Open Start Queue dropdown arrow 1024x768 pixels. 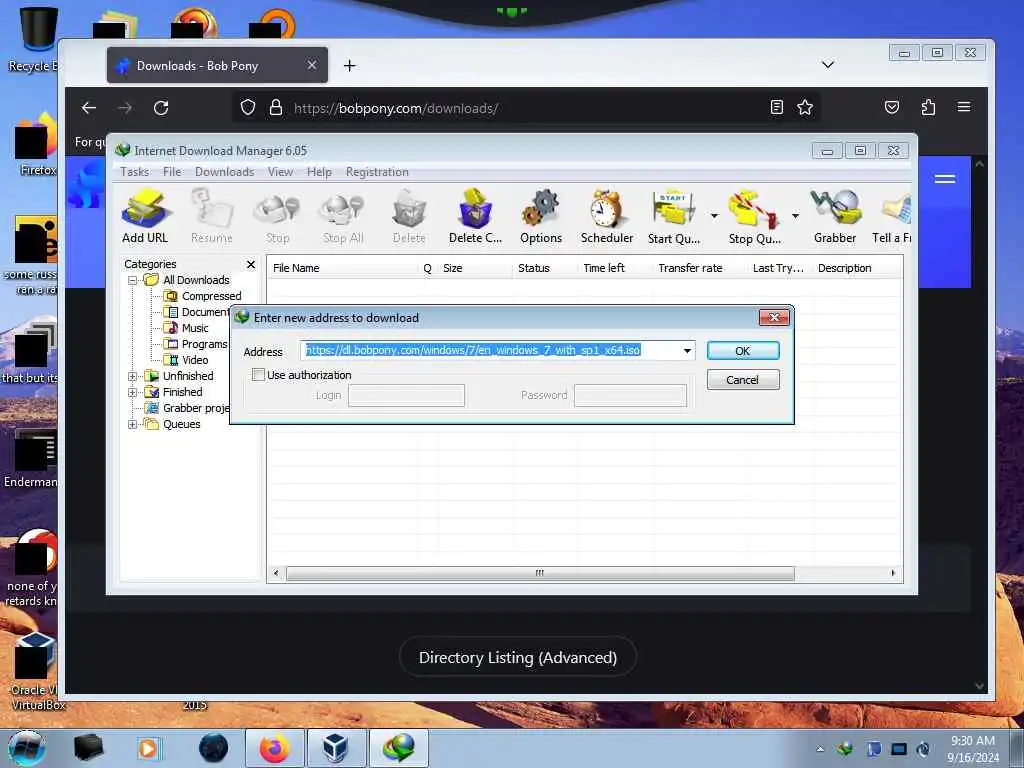click(x=714, y=216)
